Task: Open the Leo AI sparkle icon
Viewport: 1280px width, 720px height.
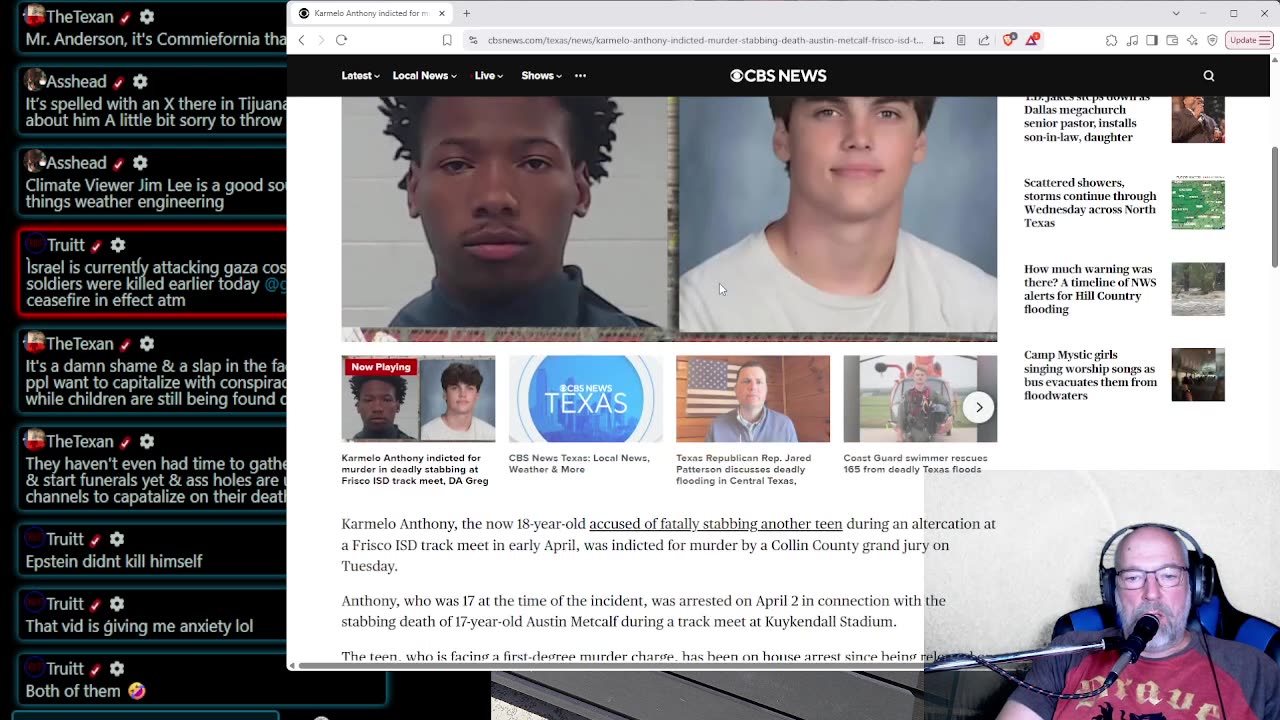Action: click(x=1192, y=40)
